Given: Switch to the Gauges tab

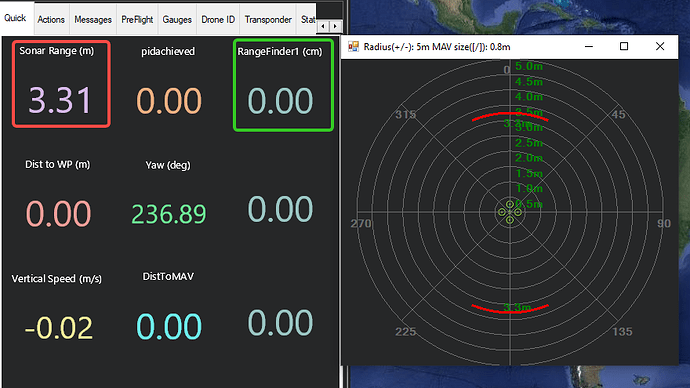Looking at the screenshot, I should click(x=177, y=20).
